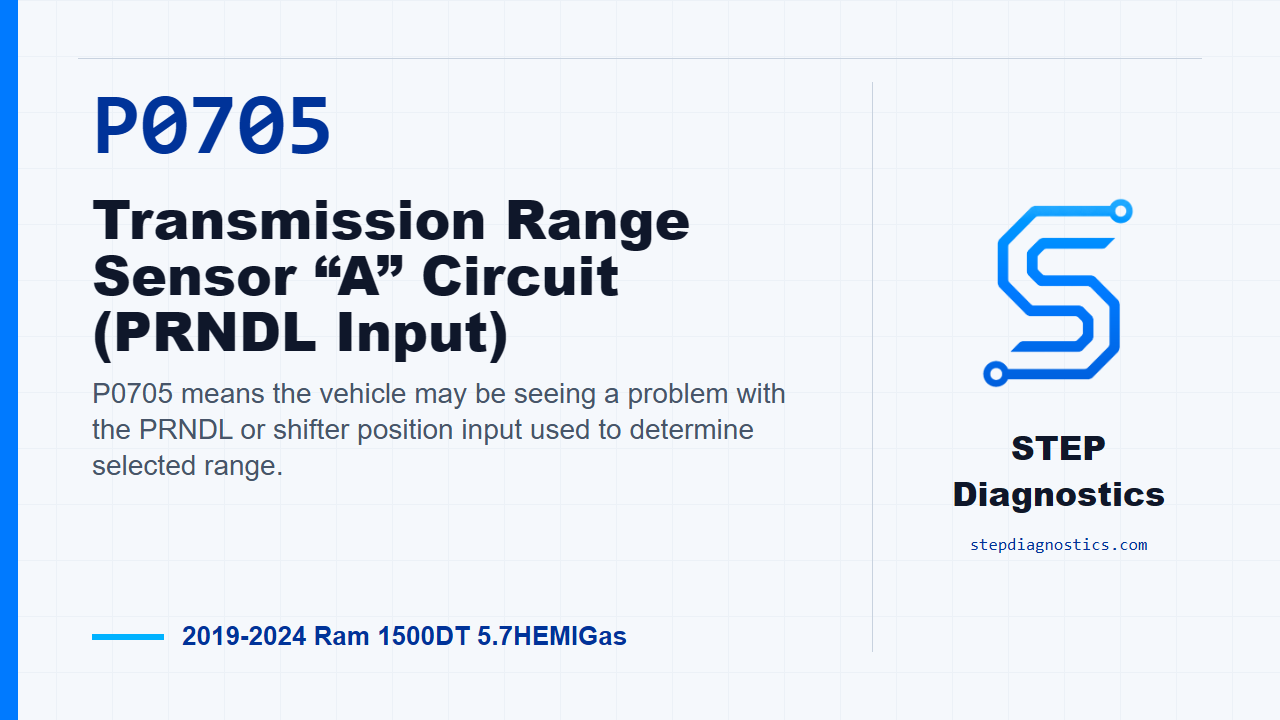Click the horizontal rule above P0705
The height and width of the screenshot is (720, 1280).
pos(640,58)
